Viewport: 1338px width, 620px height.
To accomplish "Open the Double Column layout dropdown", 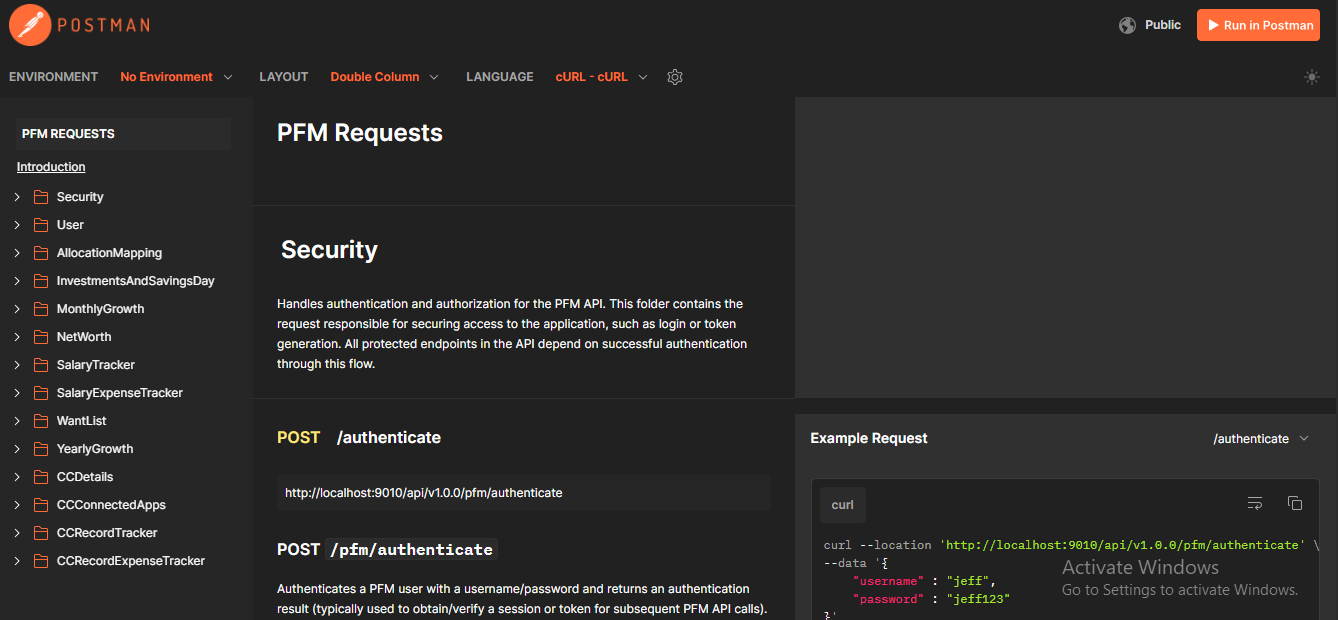I will click(385, 77).
